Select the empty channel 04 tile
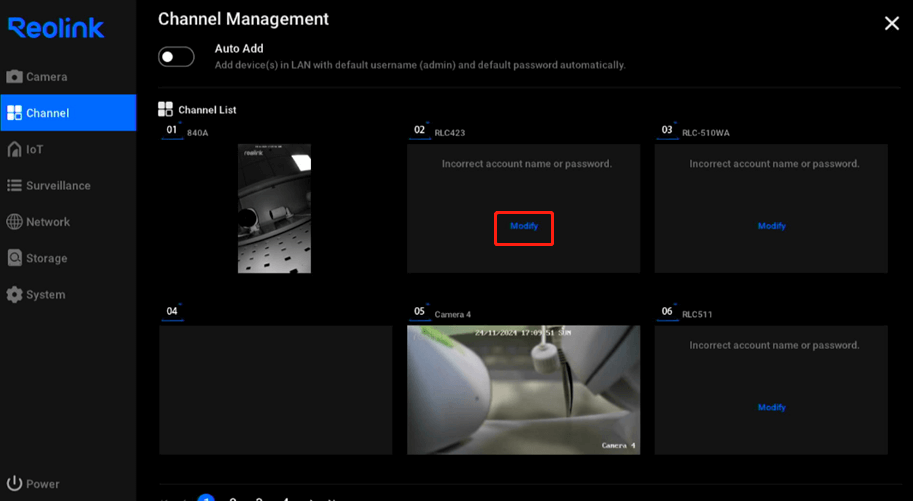This screenshot has height=501, width=913. pos(275,390)
